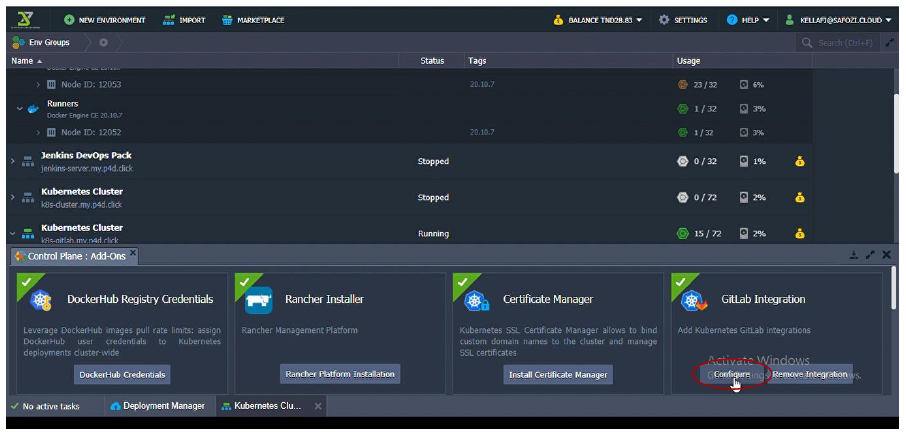The width and height of the screenshot is (906, 439).
Task: Expand the stopped k8s-cluster Kubernetes Cluster
Action: pos(13,198)
